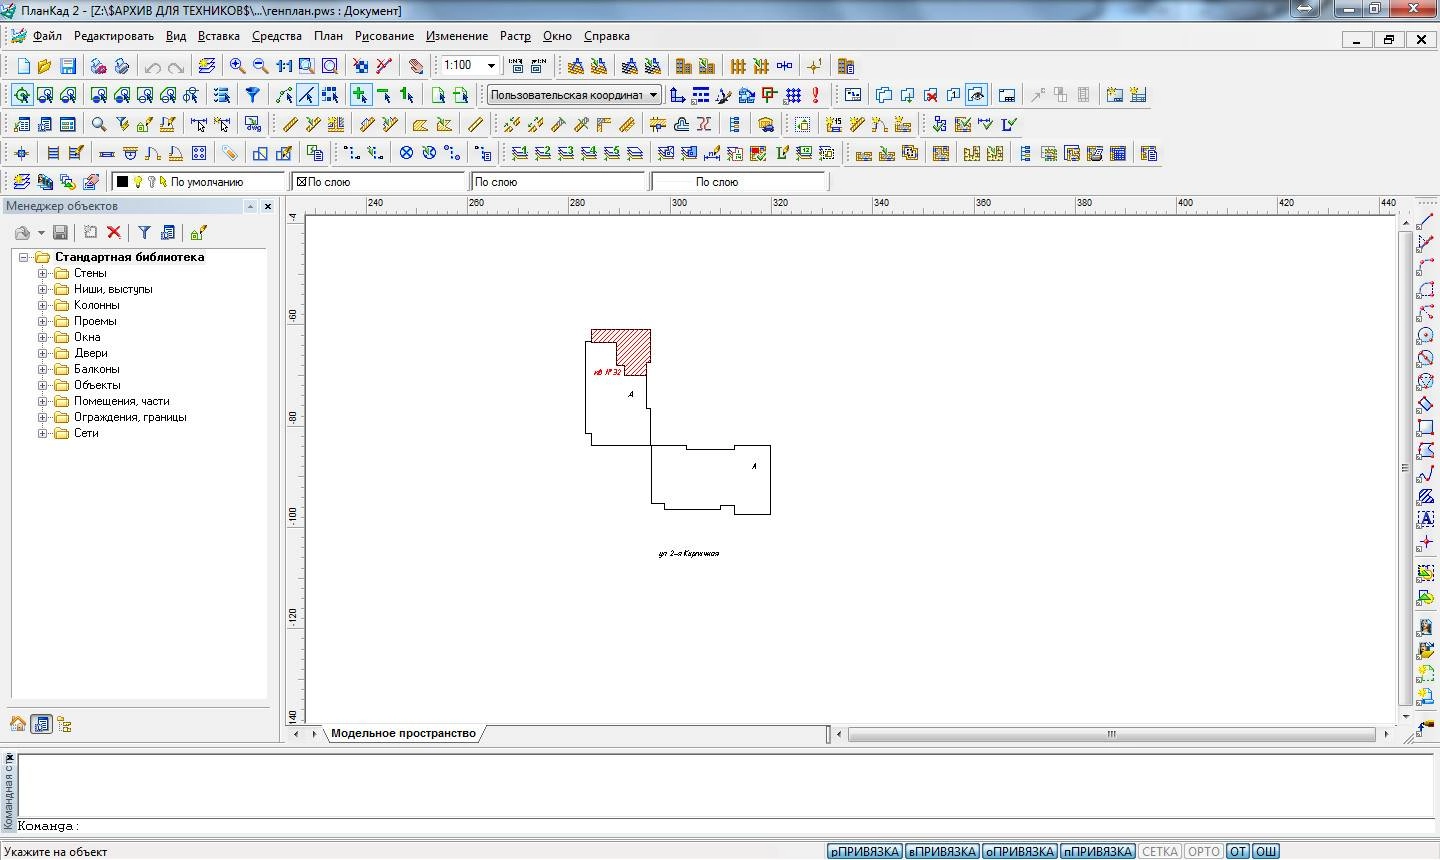Viewport: 1440px width, 860px height.
Task: Open the Справка menu
Action: tap(607, 36)
